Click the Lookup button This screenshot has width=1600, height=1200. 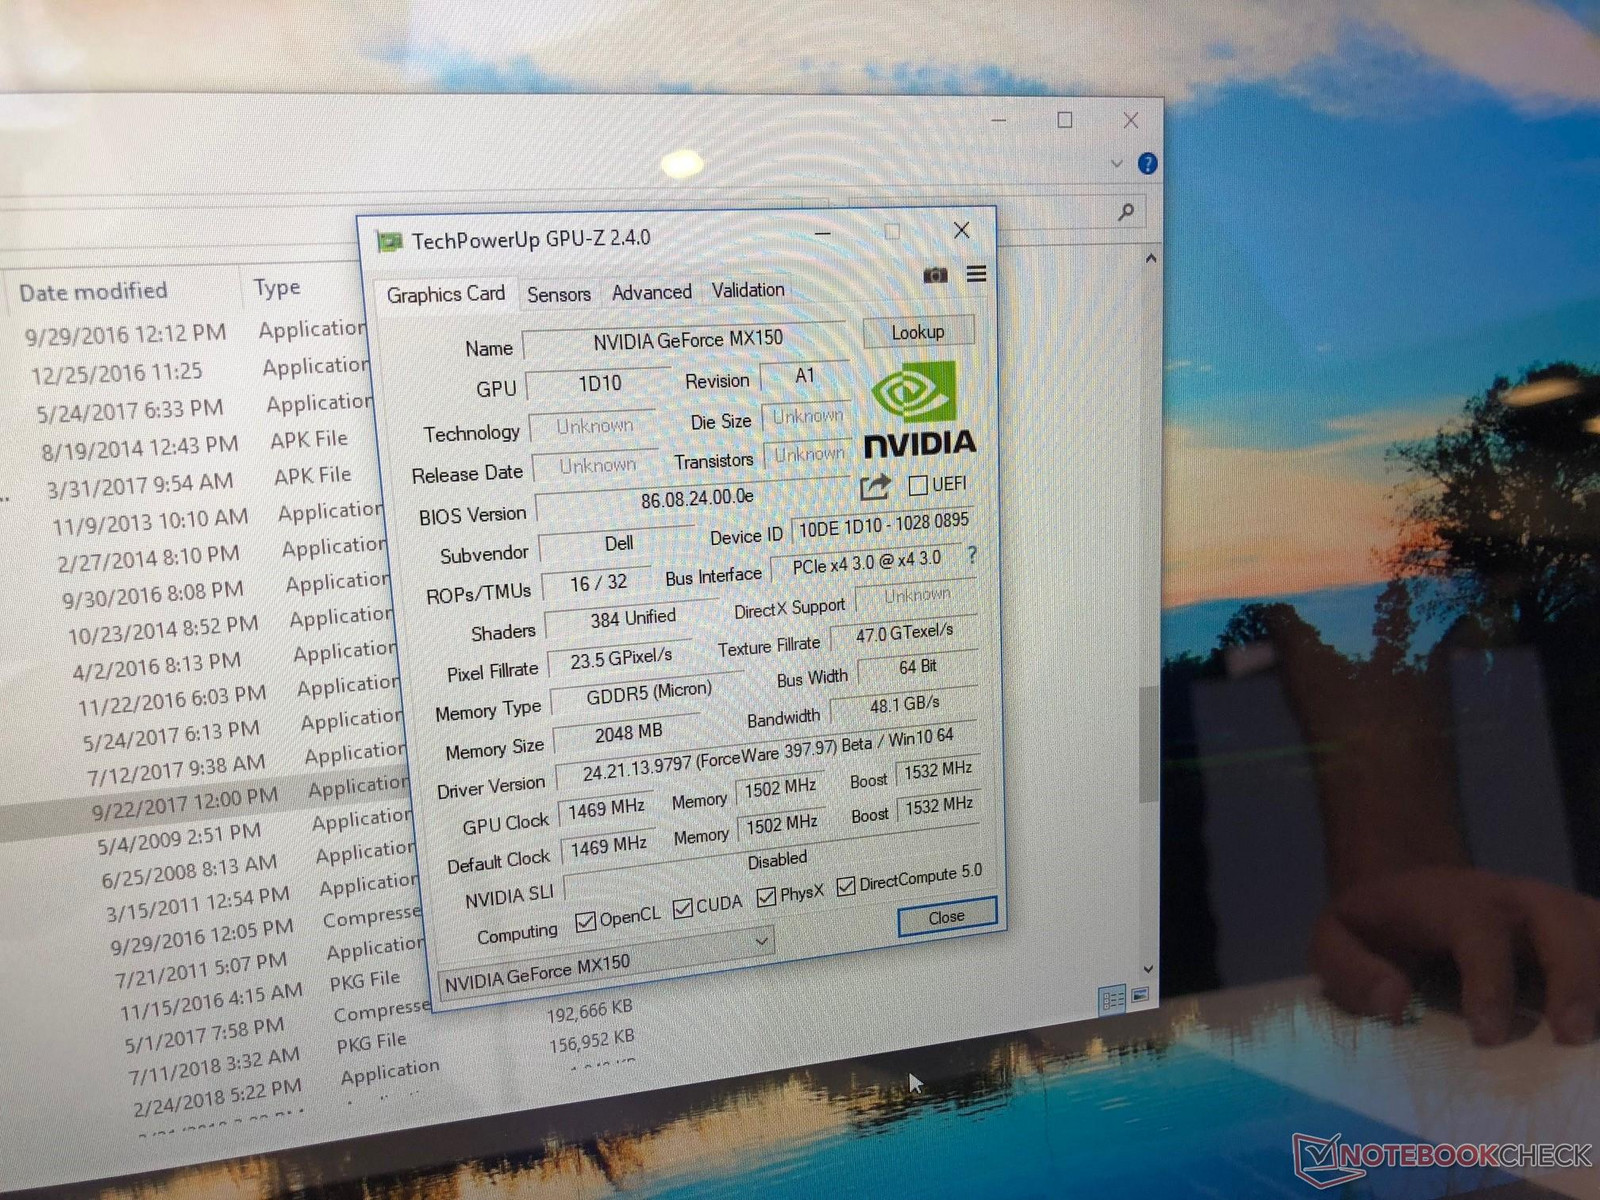click(917, 332)
